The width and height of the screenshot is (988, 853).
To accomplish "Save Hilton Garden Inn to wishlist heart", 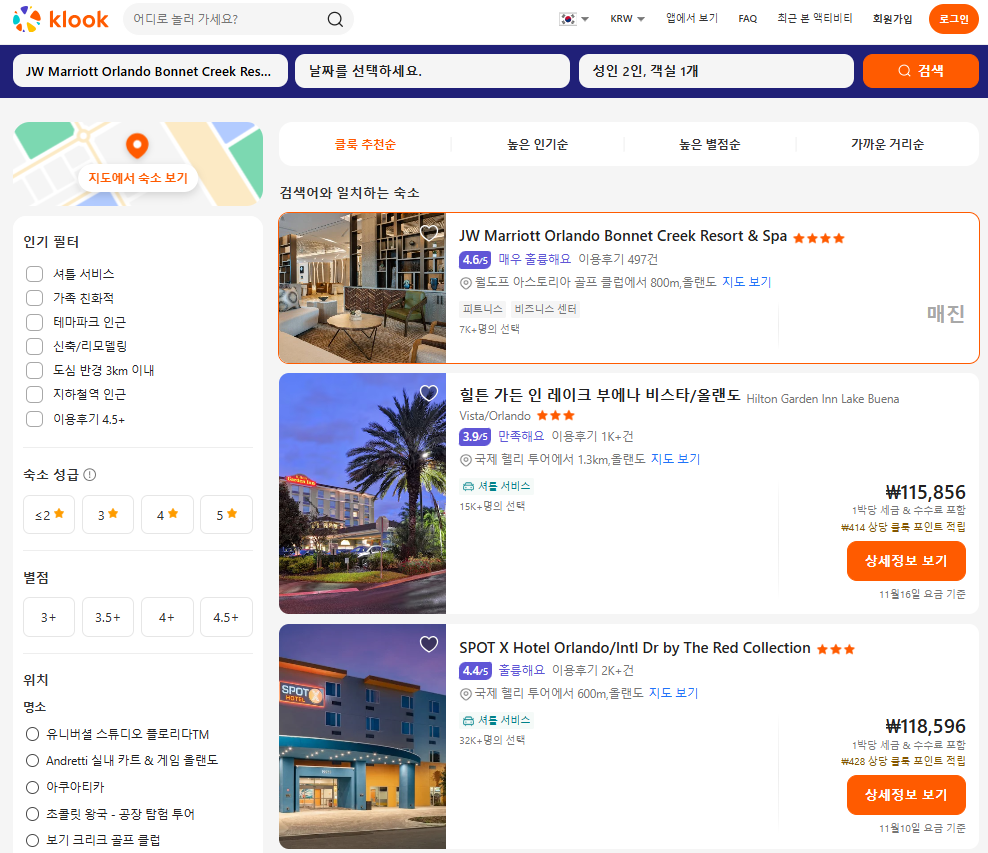I will click(x=428, y=393).
